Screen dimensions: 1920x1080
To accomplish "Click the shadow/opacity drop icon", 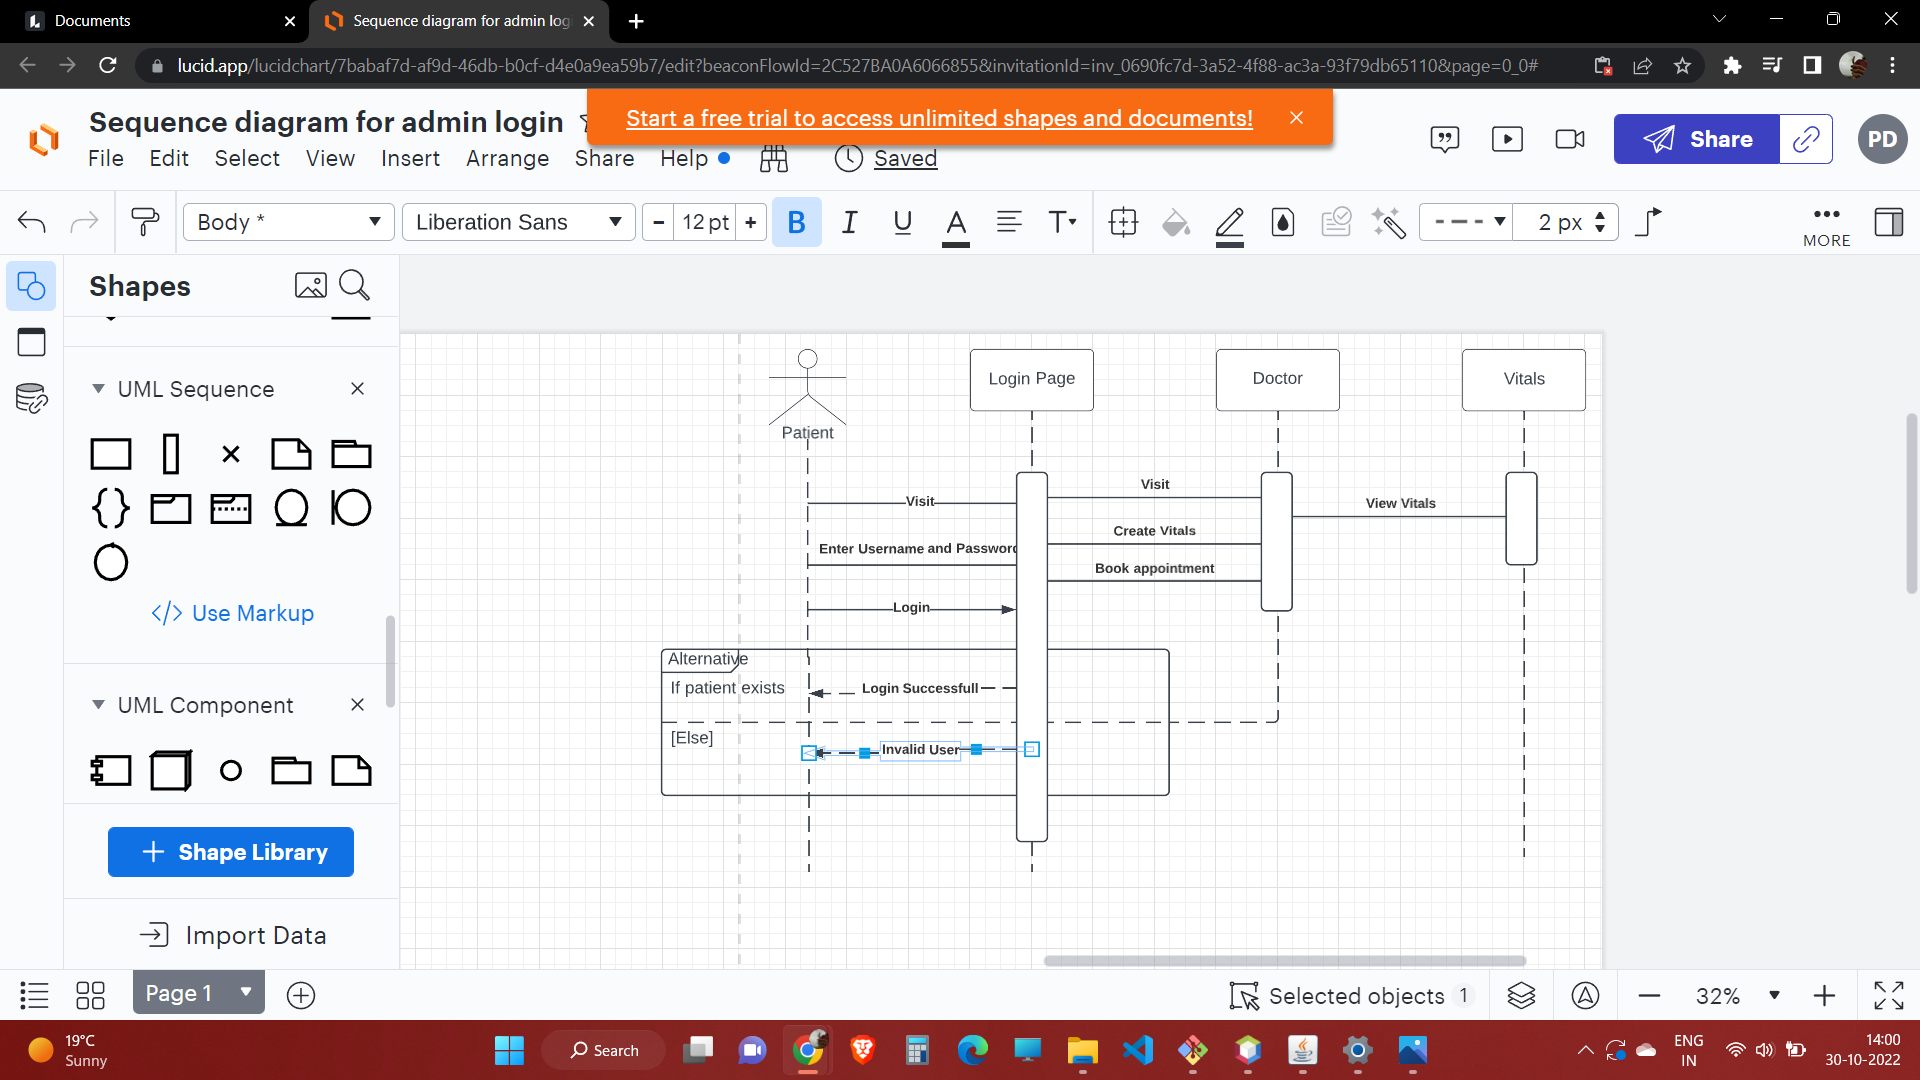I will coord(1283,222).
